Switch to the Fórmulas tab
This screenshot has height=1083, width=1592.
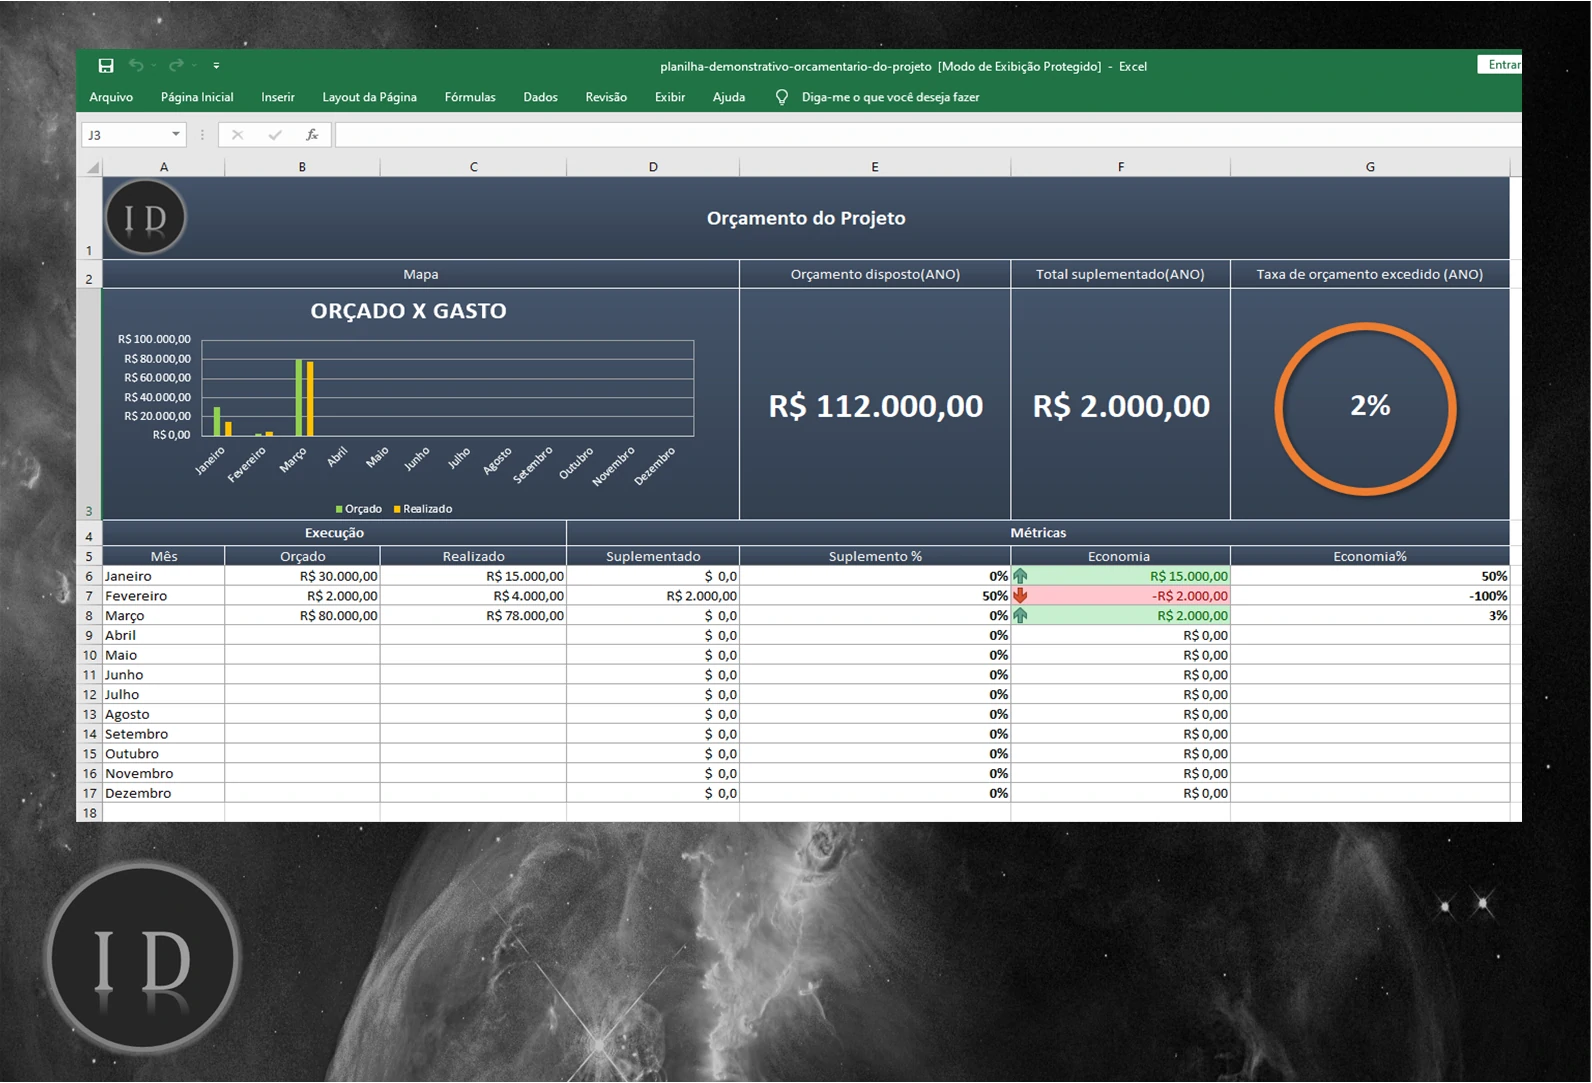[x=470, y=97]
